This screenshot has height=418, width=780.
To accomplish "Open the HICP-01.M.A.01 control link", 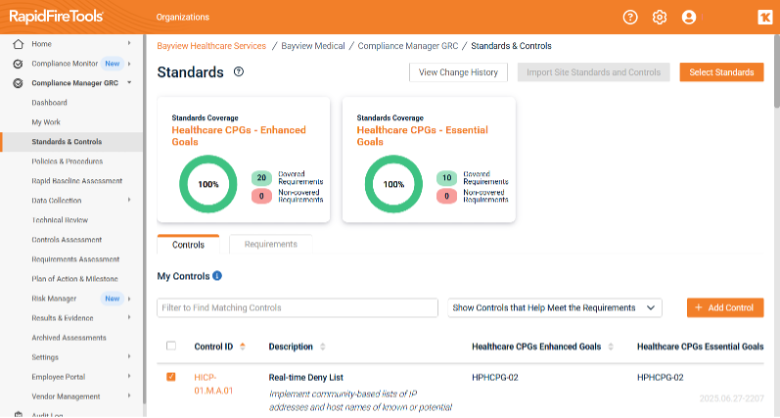I will 213,384.
